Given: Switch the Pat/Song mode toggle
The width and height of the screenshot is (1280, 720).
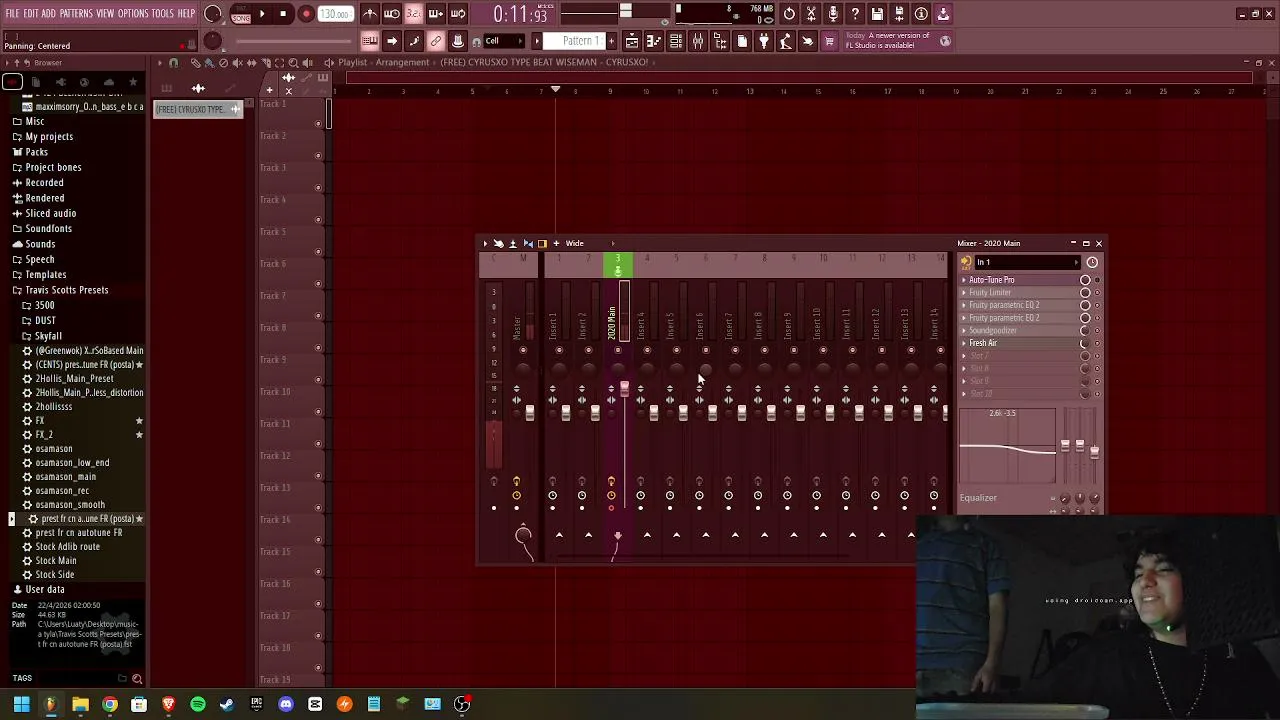Looking at the screenshot, I should (241, 14).
